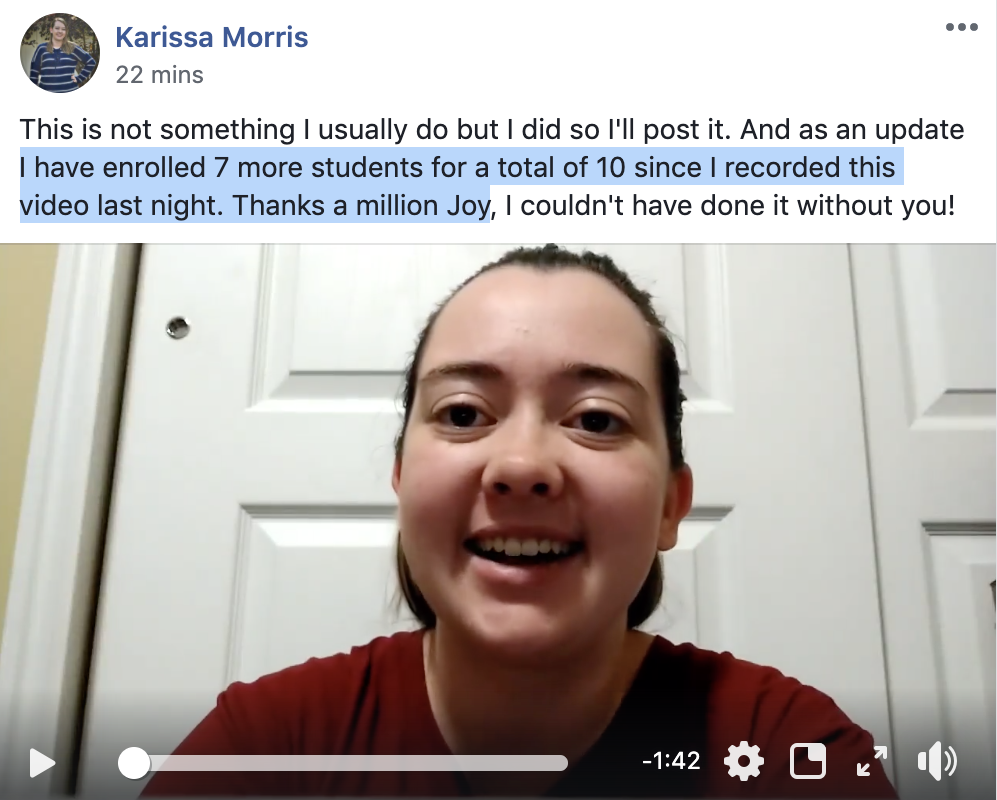This screenshot has width=997, height=800.
Task: Click the phrase 'And as an update' in the post
Action: coord(852,130)
